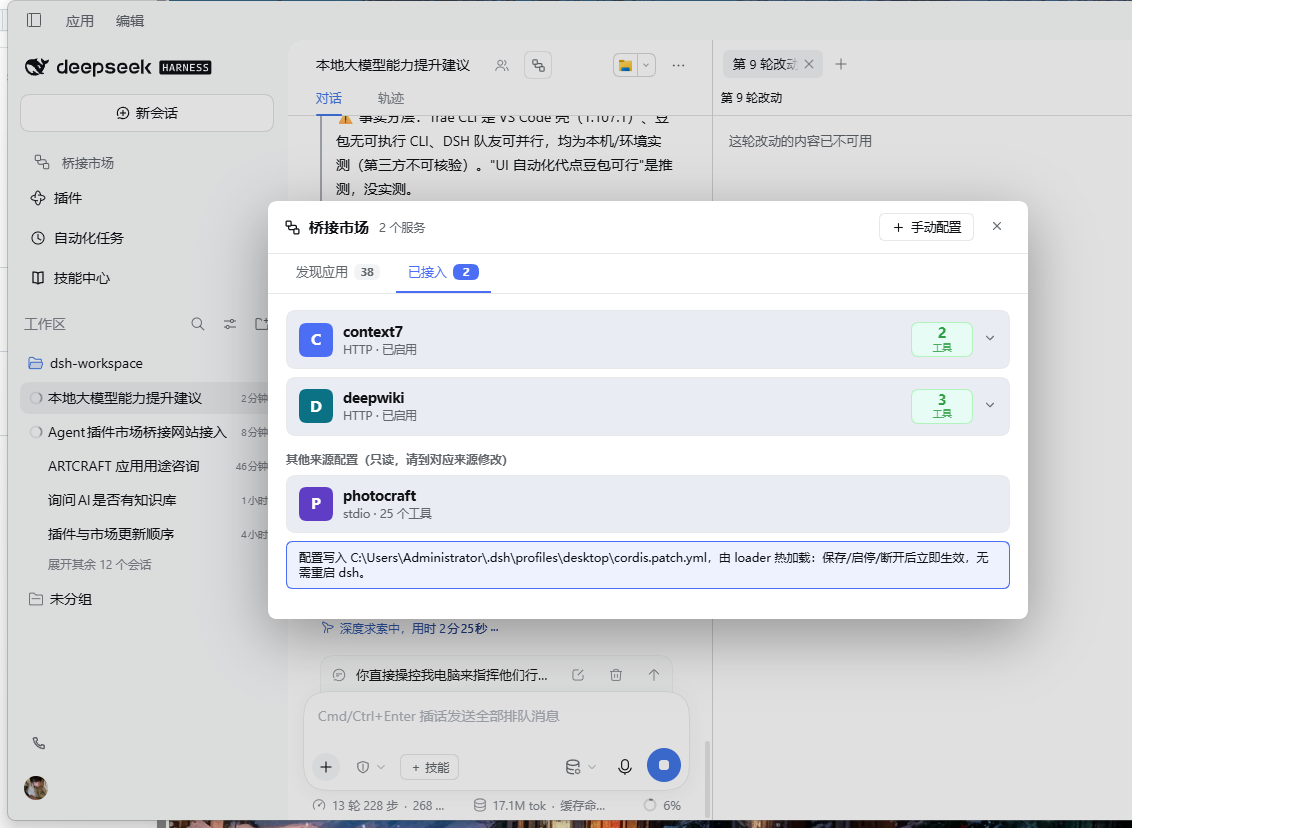
Task: Click the deepwiki service icon
Action: pos(316,406)
